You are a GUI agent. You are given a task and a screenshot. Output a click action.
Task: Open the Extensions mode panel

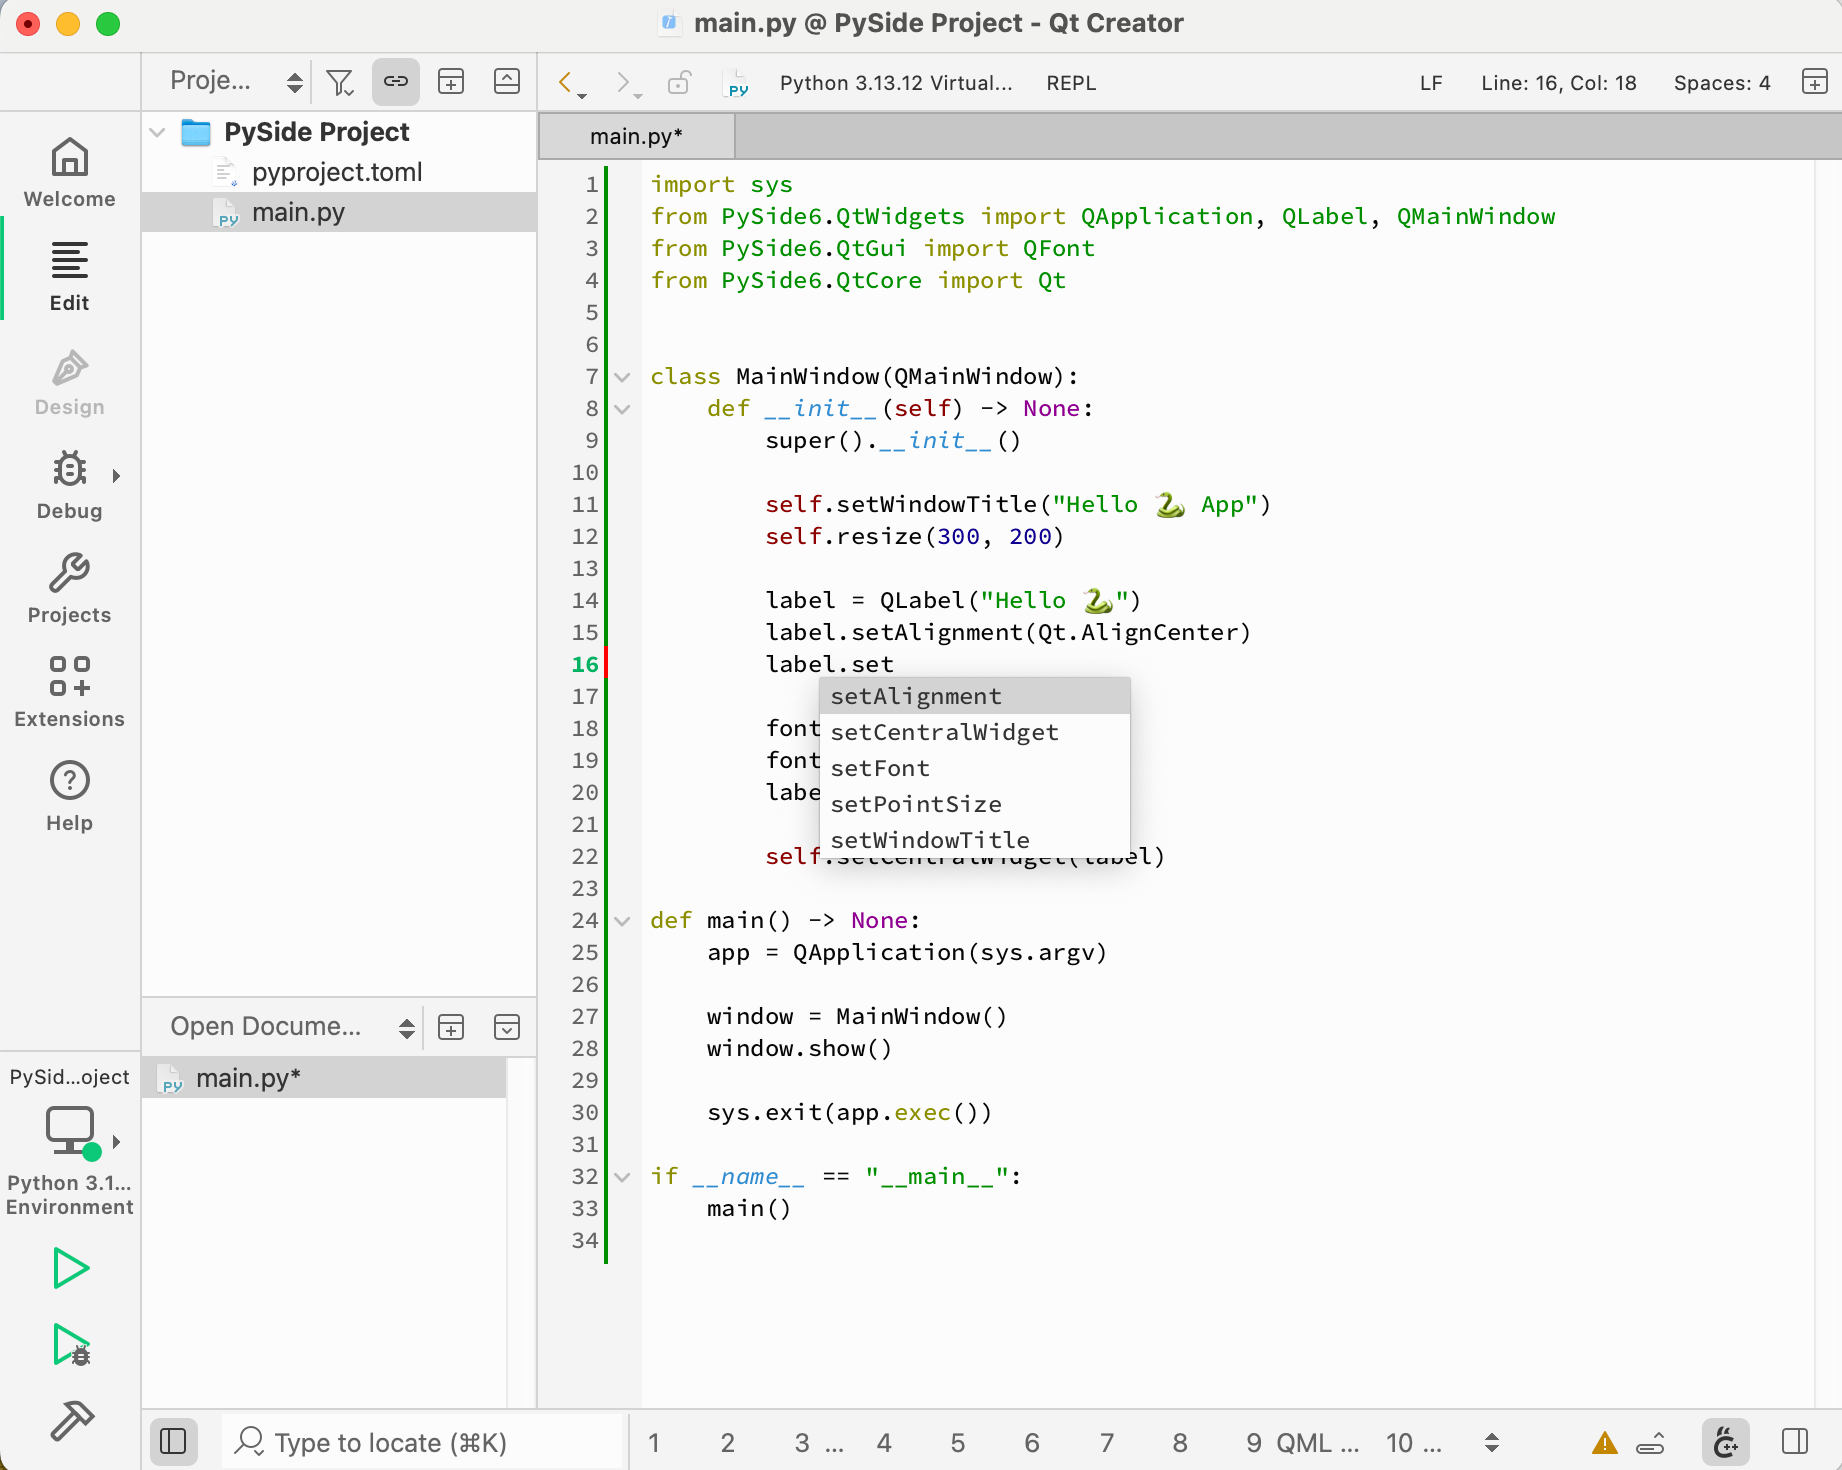click(x=69, y=688)
